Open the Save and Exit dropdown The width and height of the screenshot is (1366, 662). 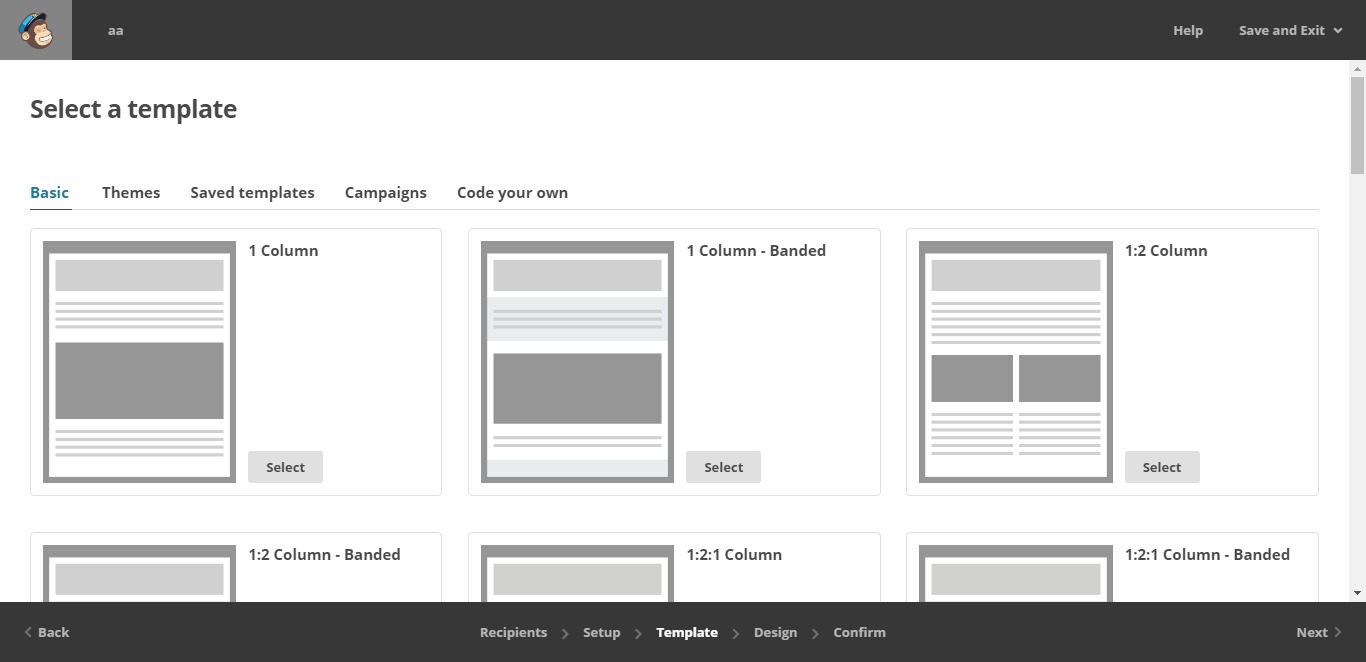click(x=1282, y=30)
